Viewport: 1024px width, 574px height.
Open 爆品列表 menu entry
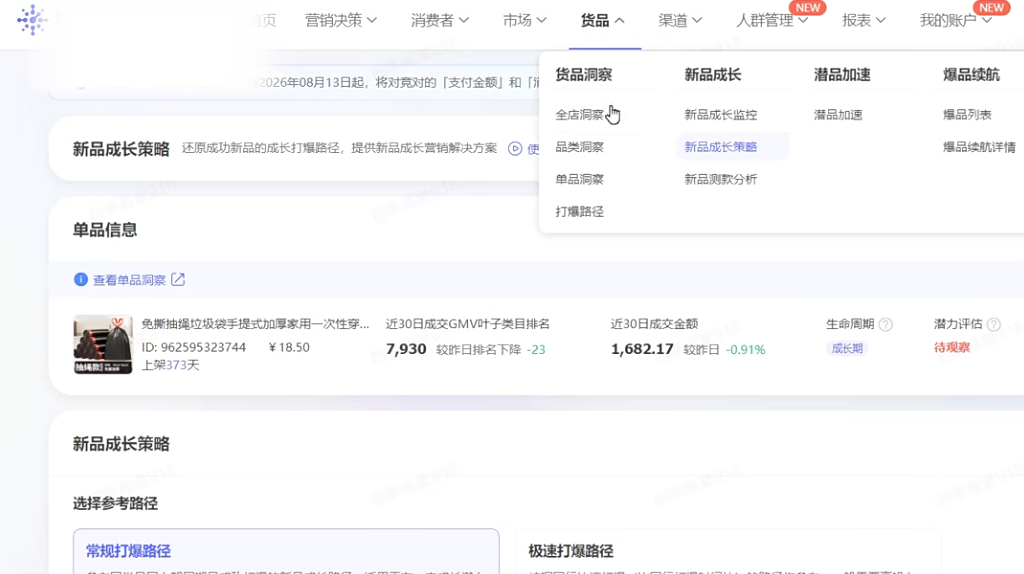967,115
